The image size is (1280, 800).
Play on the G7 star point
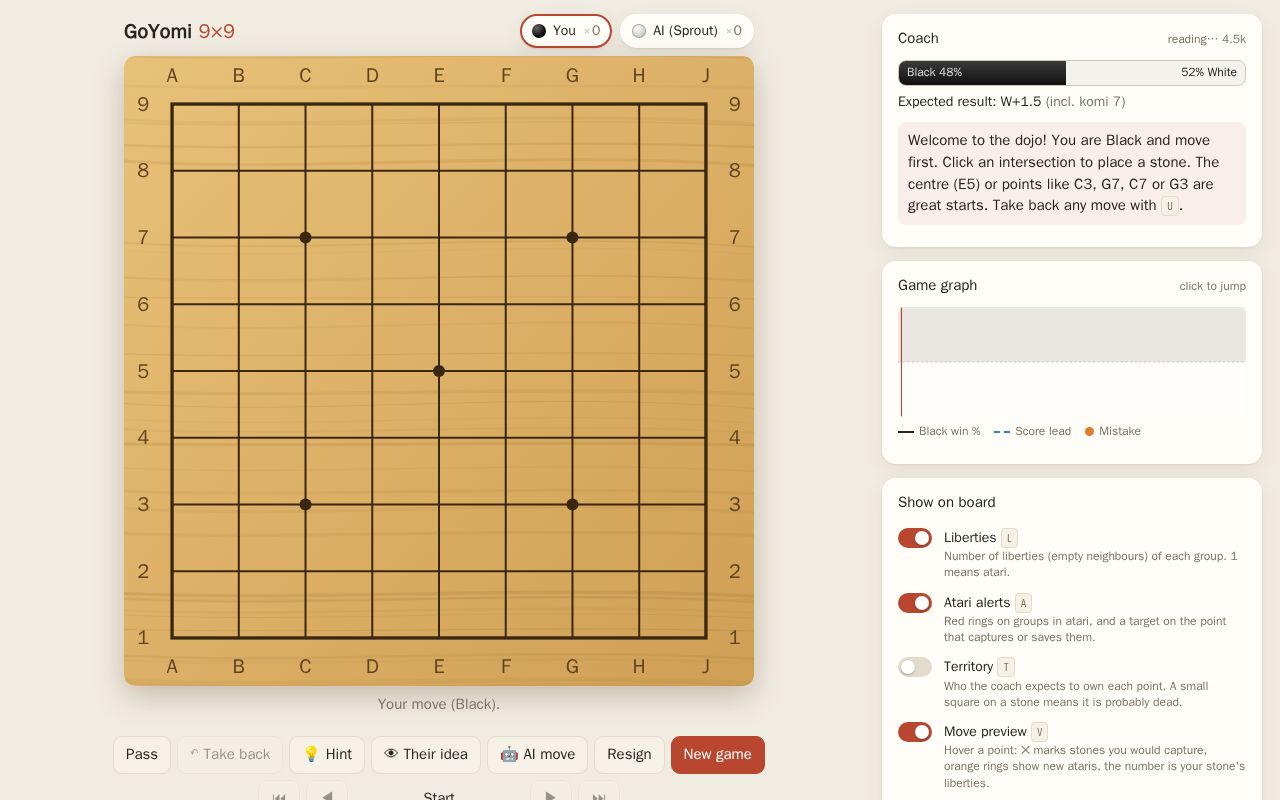pos(572,237)
